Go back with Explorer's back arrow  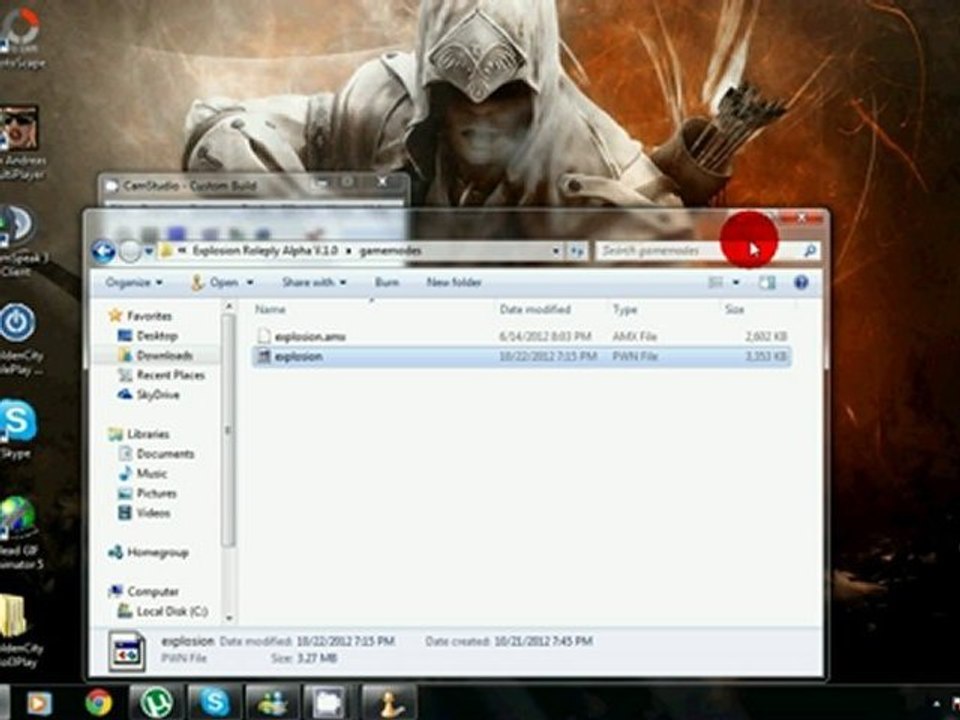103,251
